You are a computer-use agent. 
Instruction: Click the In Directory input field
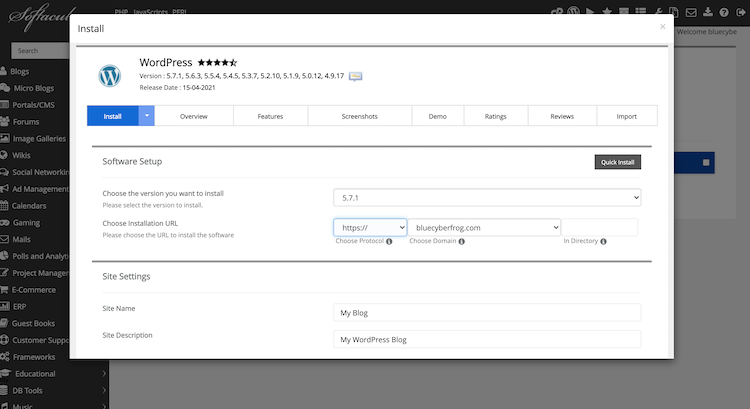pyautogui.click(x=599, y=228)
